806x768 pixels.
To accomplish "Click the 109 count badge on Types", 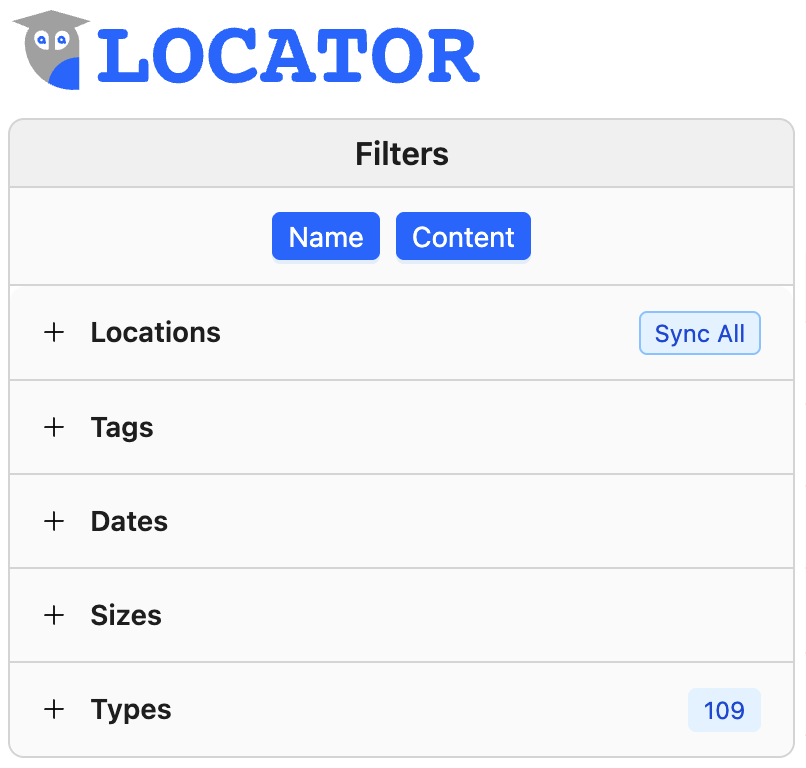I will click(724, 710).
